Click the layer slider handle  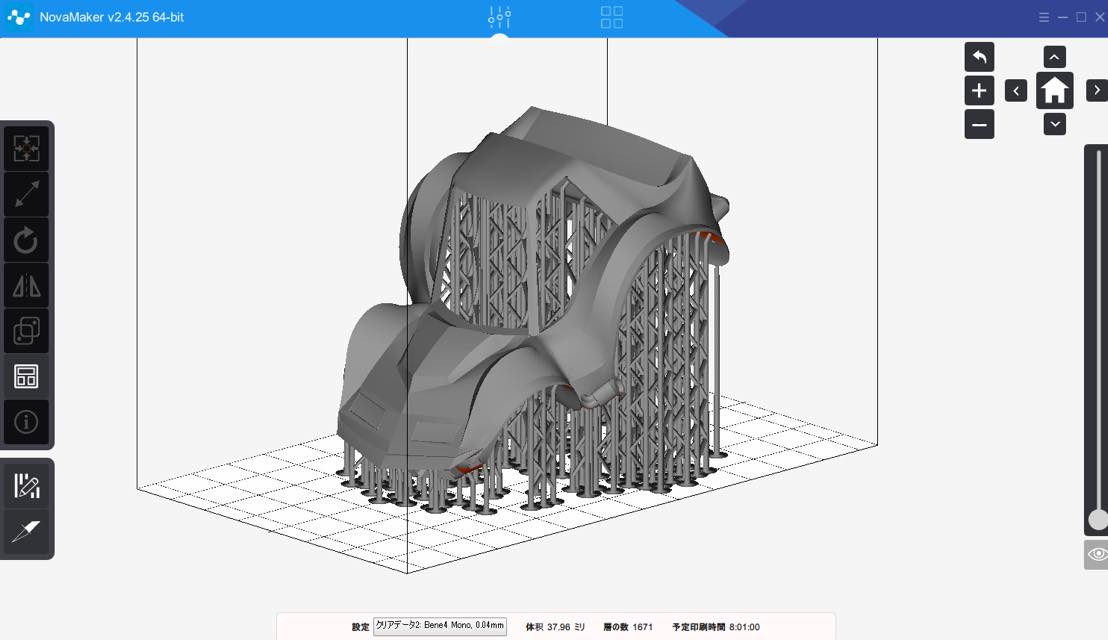pyautogui.click(x=1097, y=519)
